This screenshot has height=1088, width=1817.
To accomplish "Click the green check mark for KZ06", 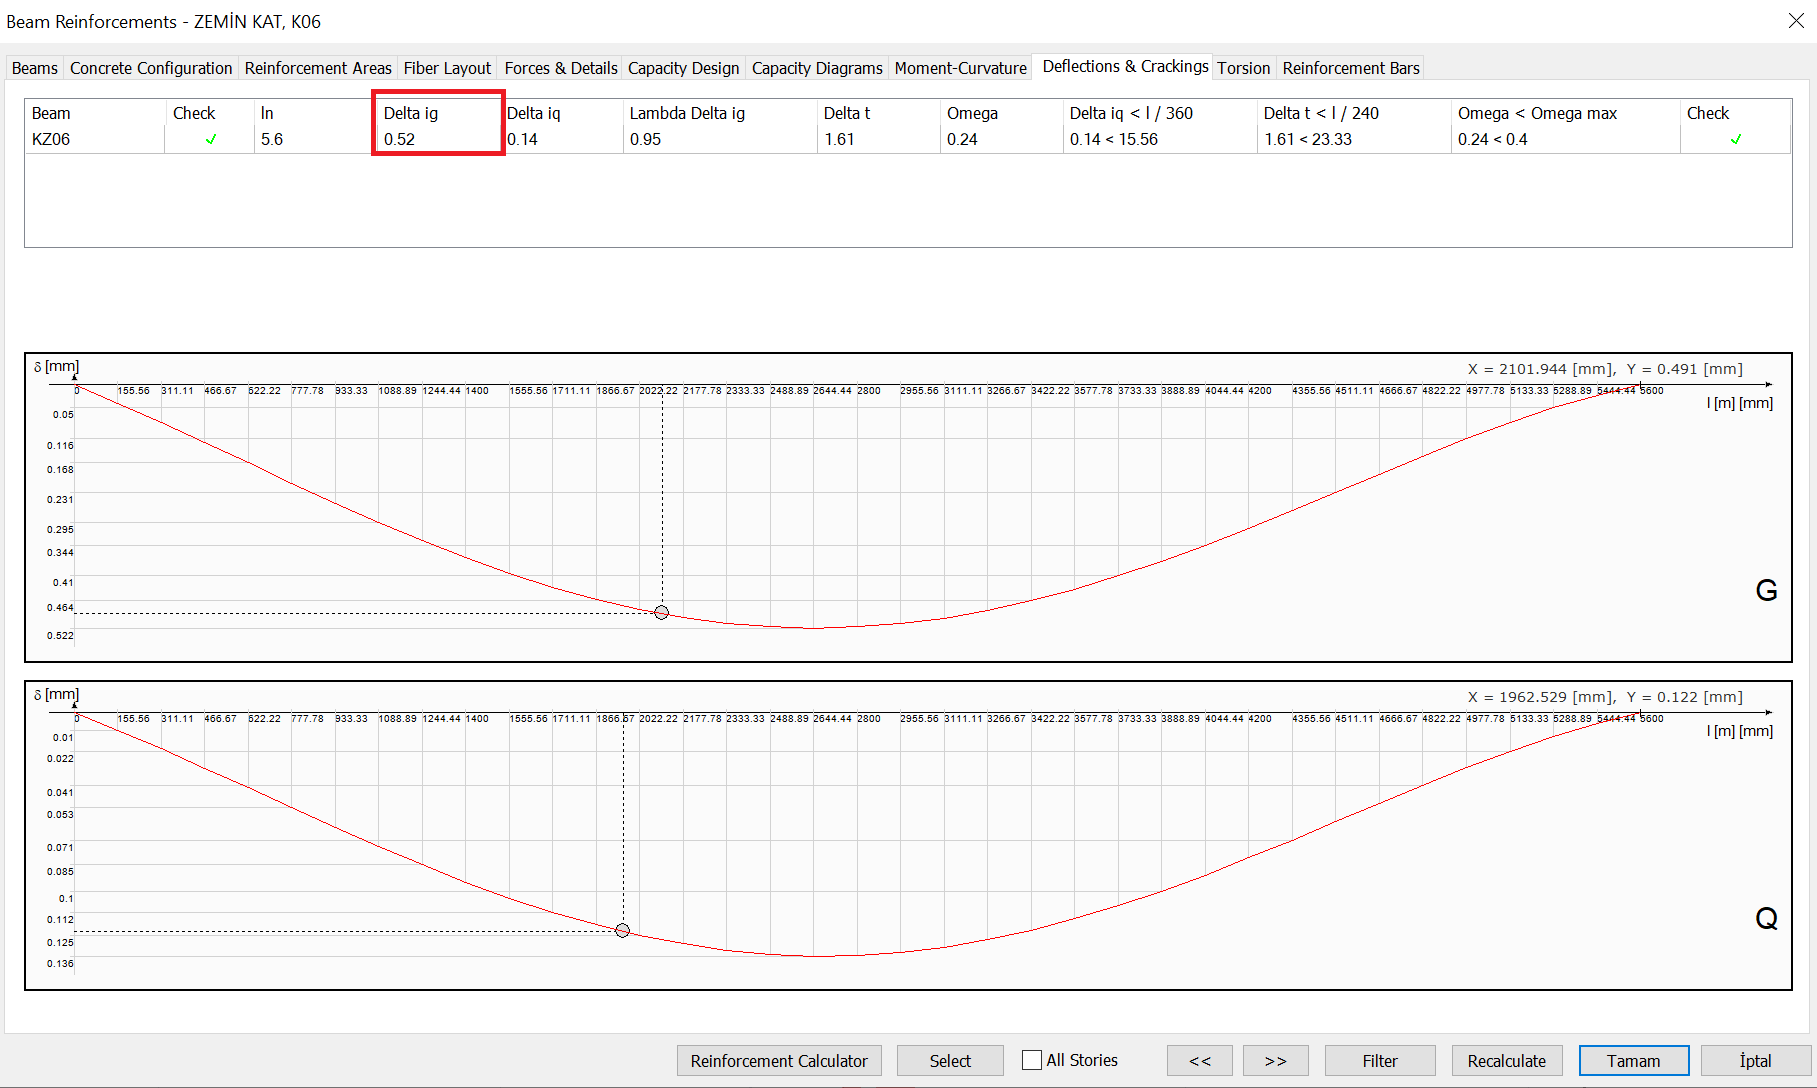I will point(210,140).
